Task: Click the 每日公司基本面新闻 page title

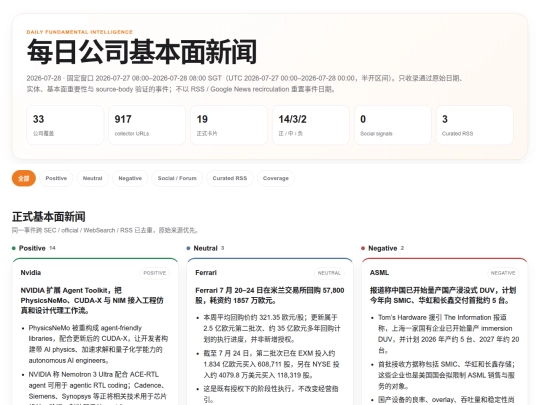Action: (142, 52)
